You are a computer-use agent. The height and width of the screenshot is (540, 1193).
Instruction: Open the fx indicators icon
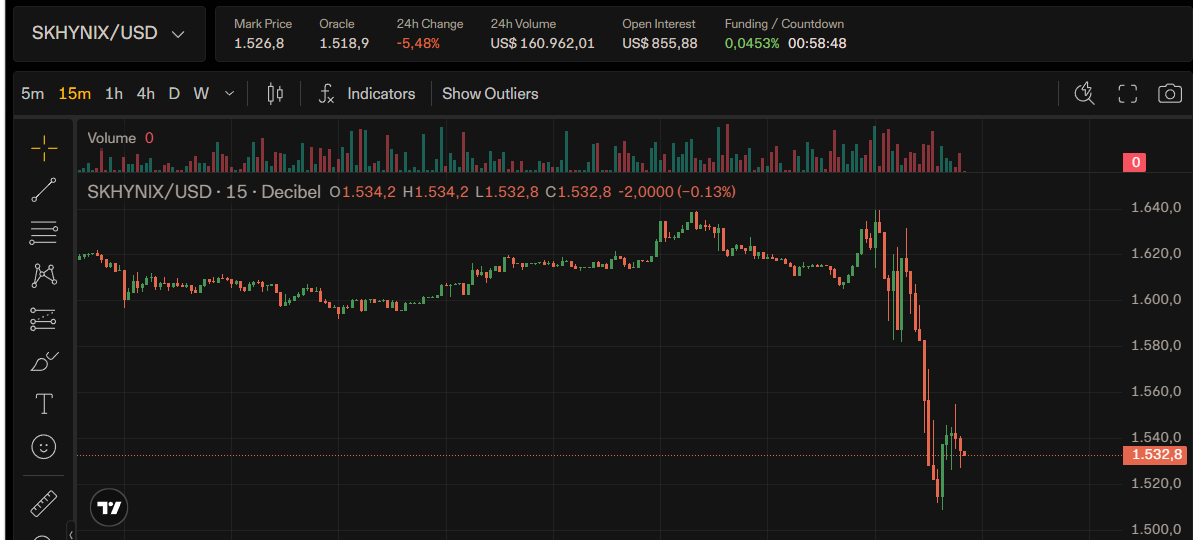[x=326, y=94]
